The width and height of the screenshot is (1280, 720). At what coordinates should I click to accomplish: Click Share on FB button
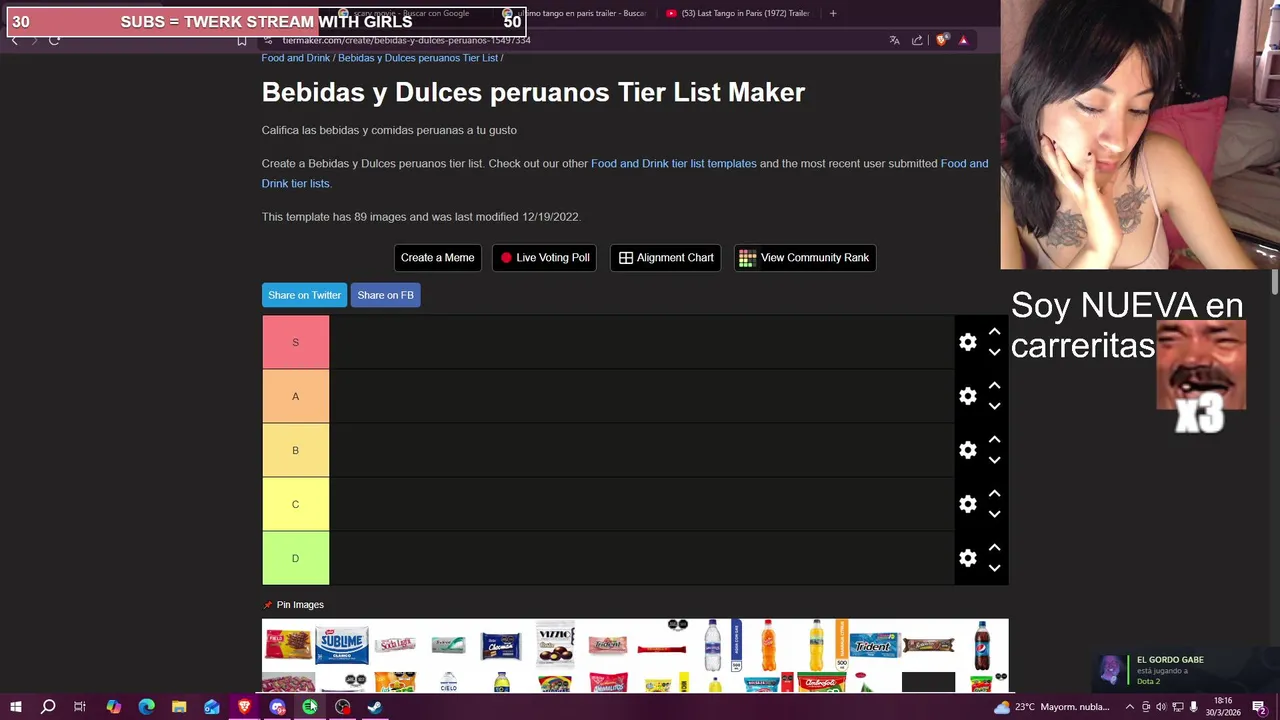coord(385,295)
